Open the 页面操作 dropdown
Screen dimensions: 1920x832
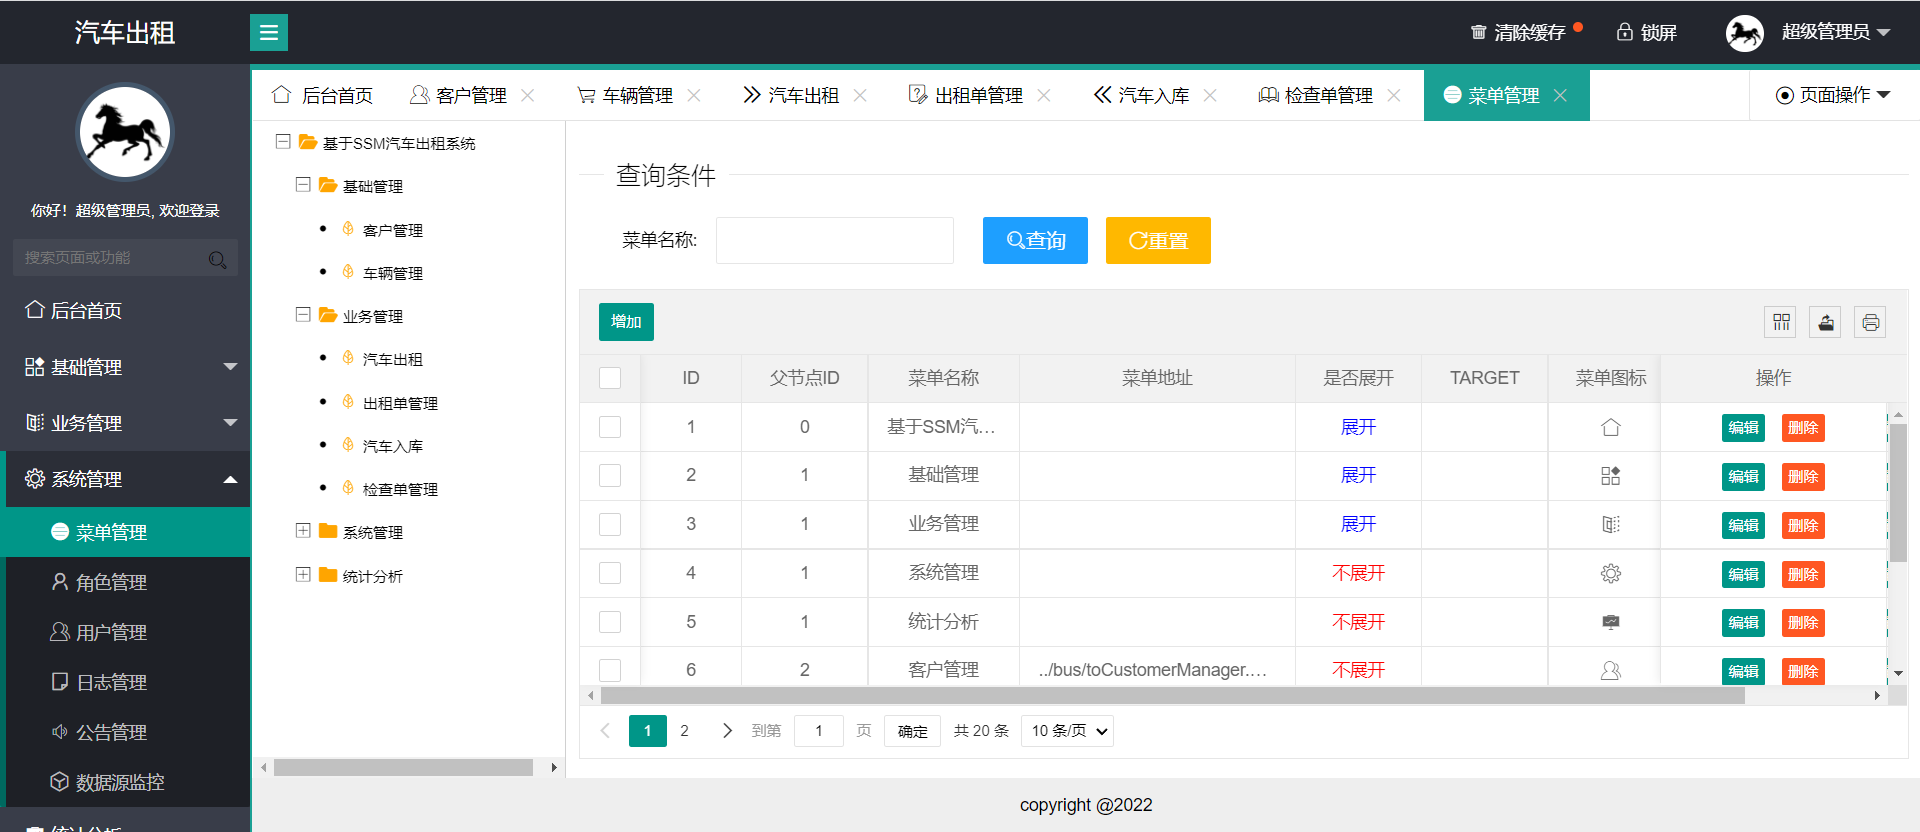pyautogui.click(x=1833, y=95)
